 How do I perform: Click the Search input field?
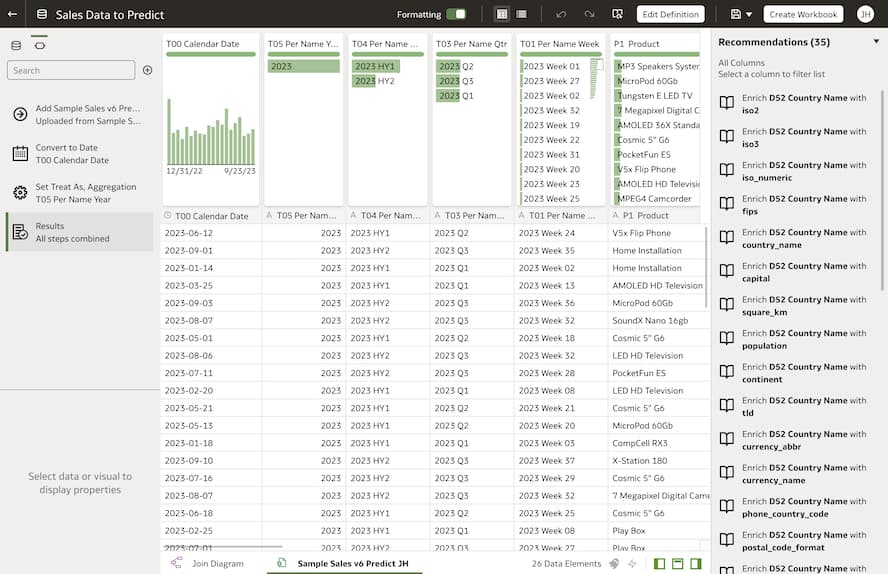(x=71, y=70)
